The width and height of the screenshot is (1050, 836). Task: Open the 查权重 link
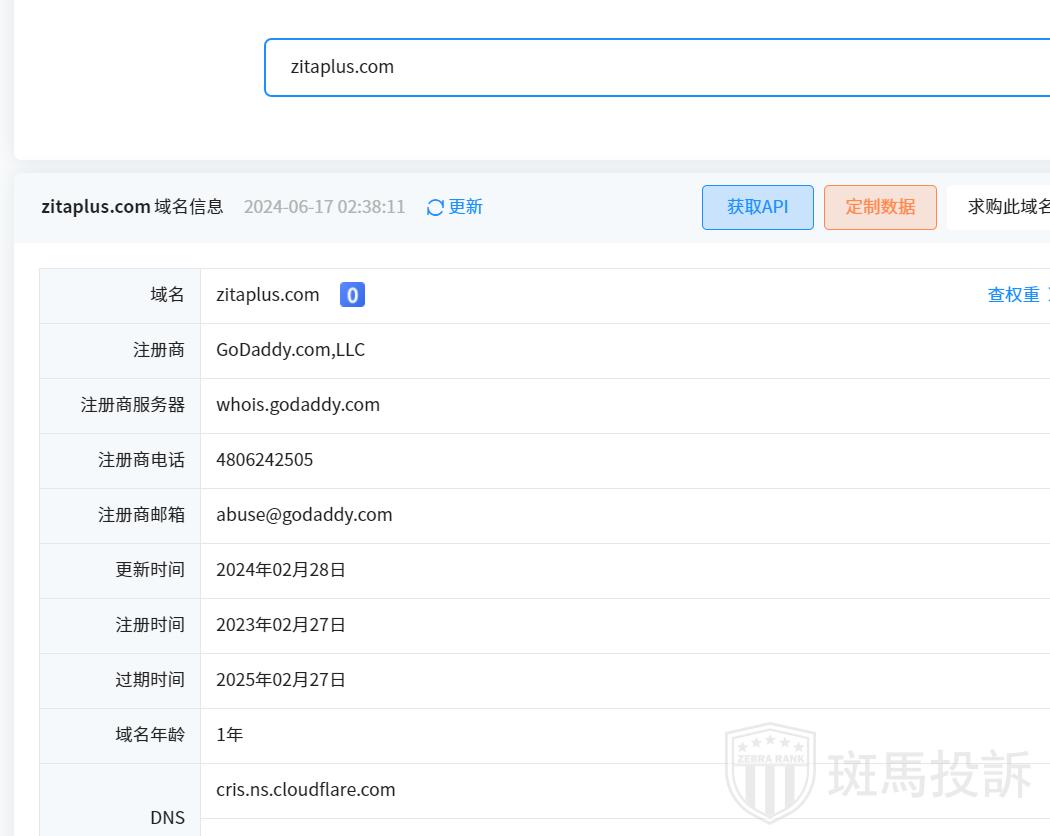pyautogui.click(x=1013, y=295)
